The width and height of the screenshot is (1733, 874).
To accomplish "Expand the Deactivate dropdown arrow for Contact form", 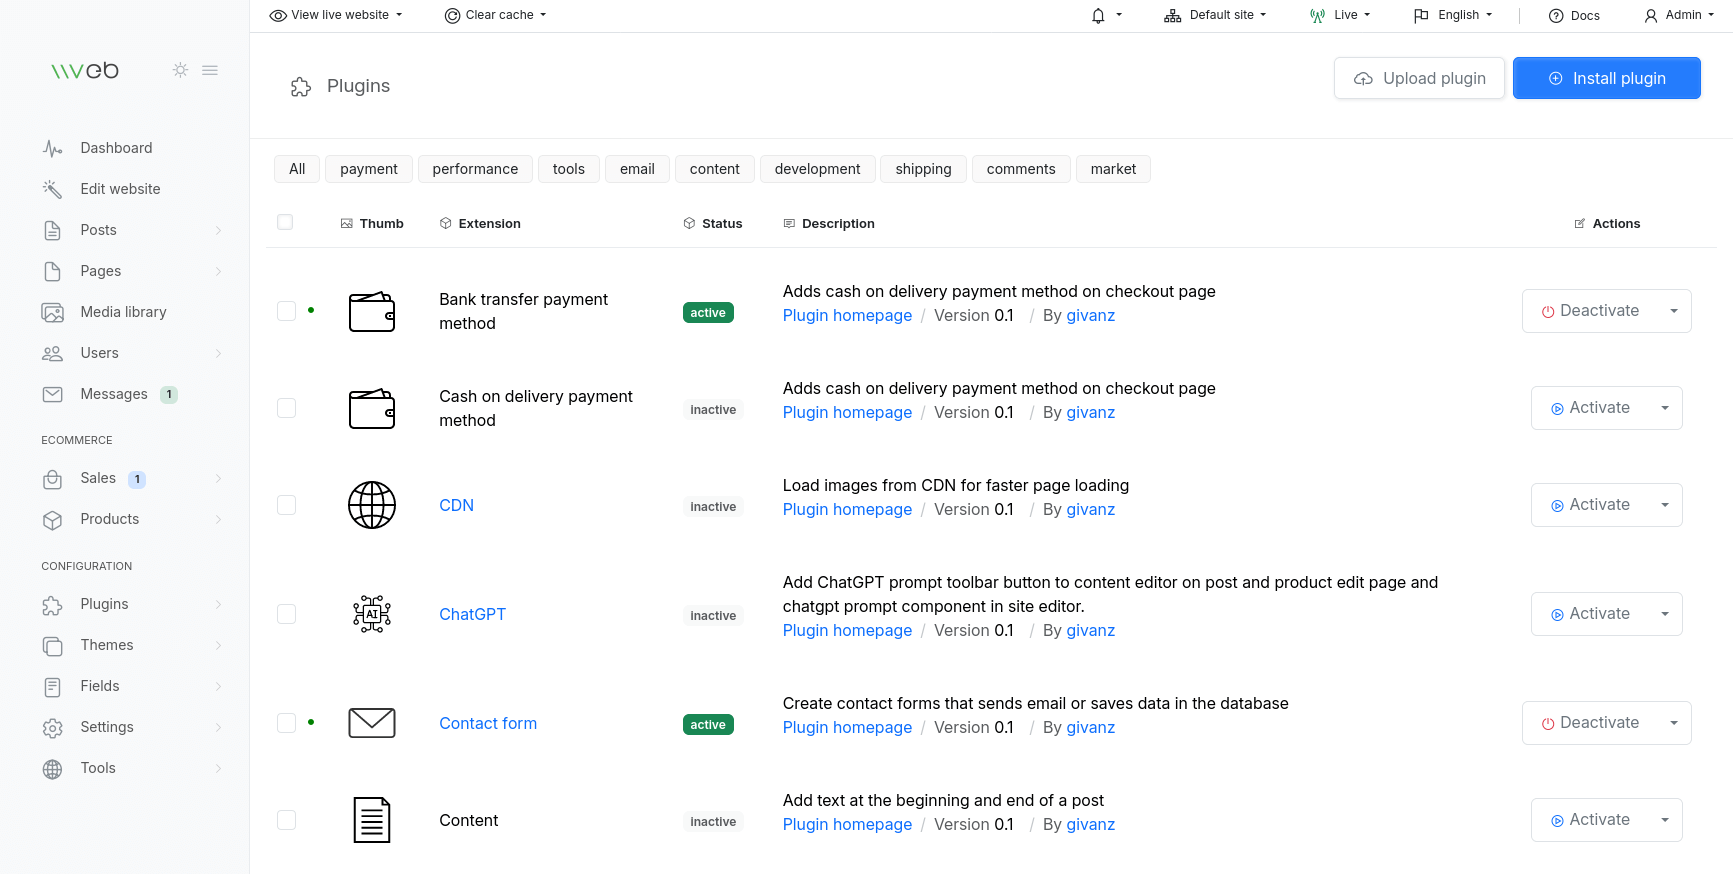I will (x=1673, y=723).
